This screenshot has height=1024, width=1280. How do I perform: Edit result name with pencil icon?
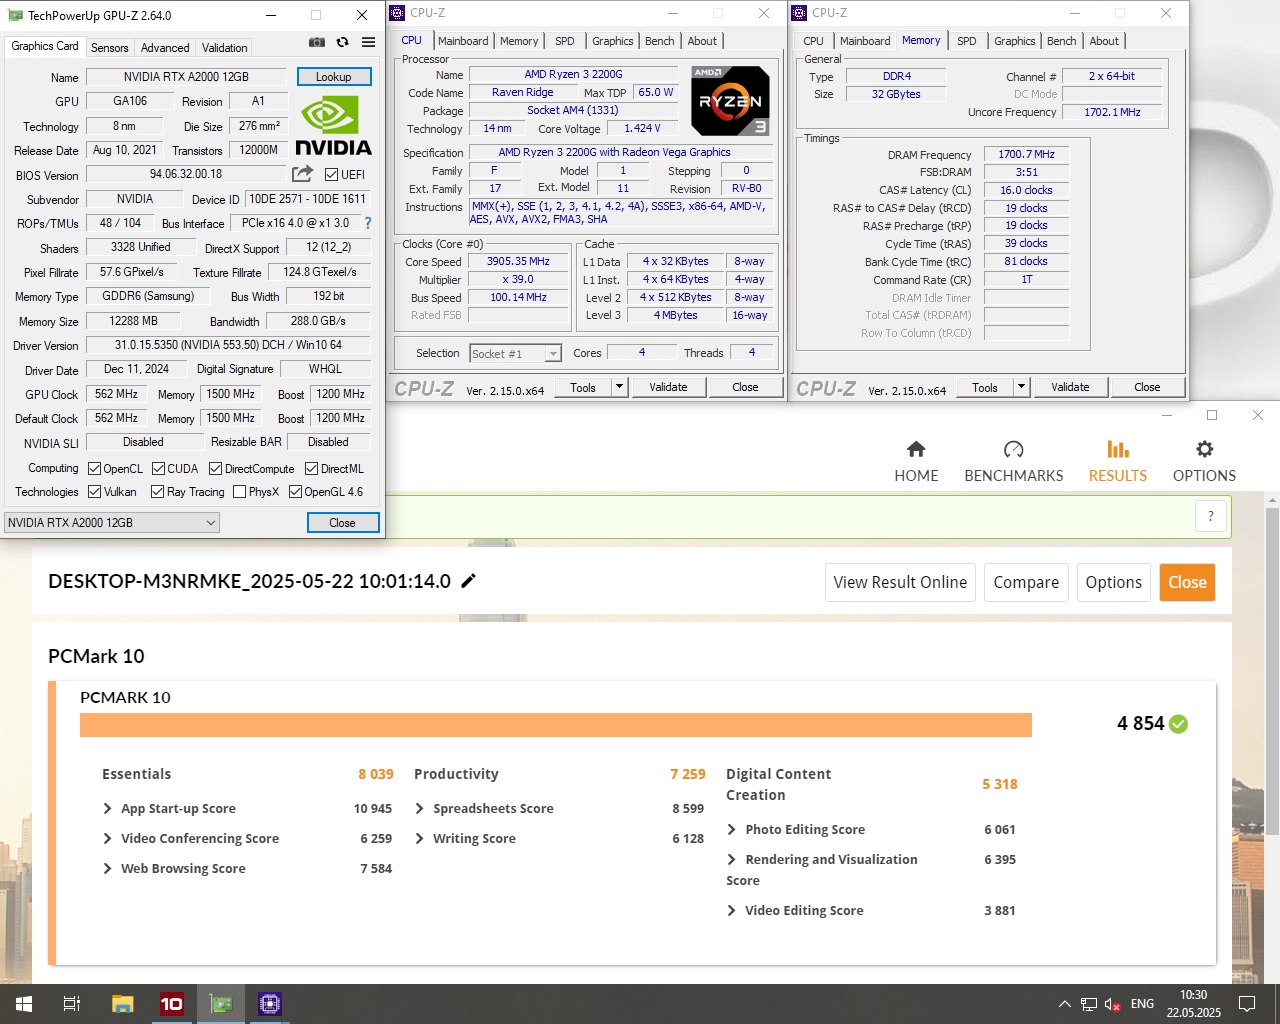pos(468,581)
